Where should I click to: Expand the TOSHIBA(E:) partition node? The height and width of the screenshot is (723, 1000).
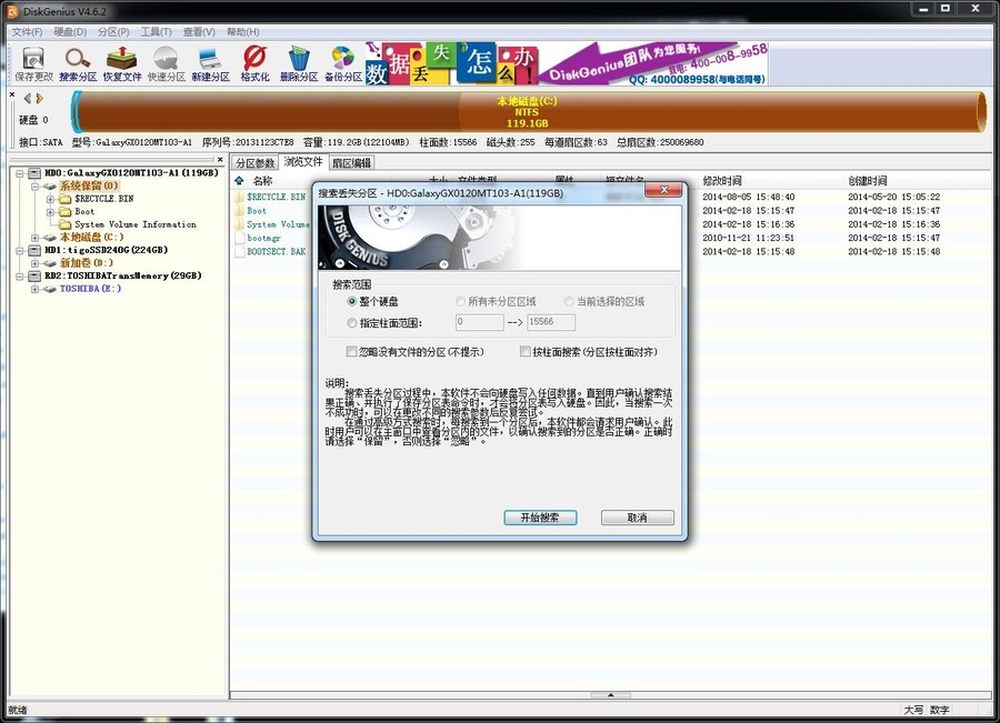pyautogui.click(x=35, y=289)
